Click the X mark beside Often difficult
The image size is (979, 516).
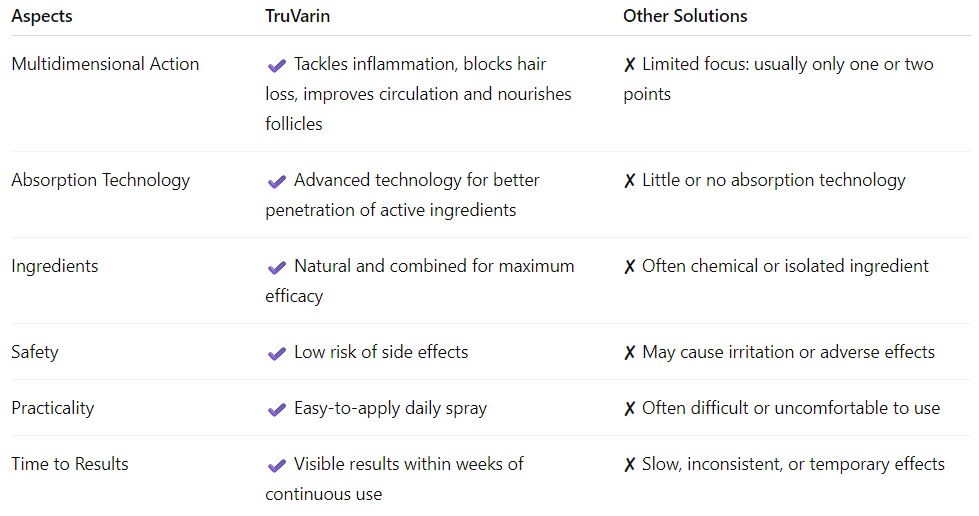coord(630,409)
